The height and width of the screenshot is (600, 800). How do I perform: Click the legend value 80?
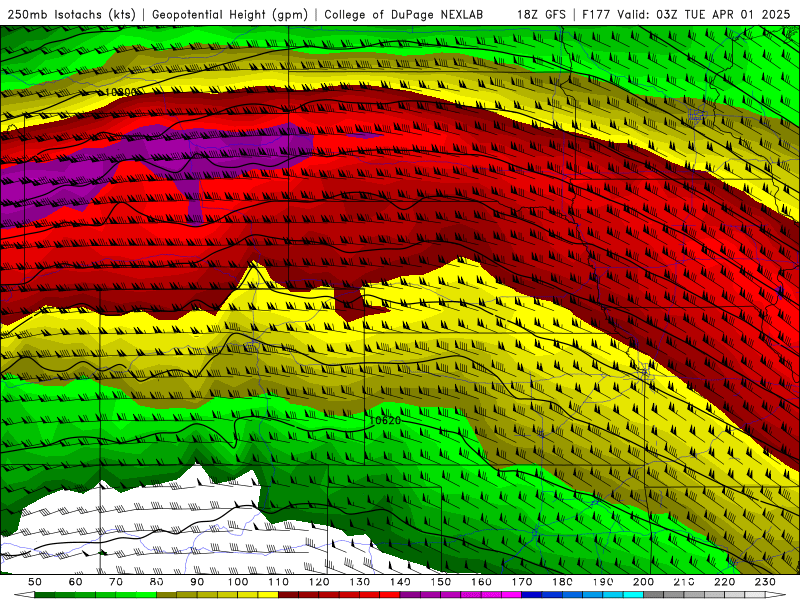point(157,582)
